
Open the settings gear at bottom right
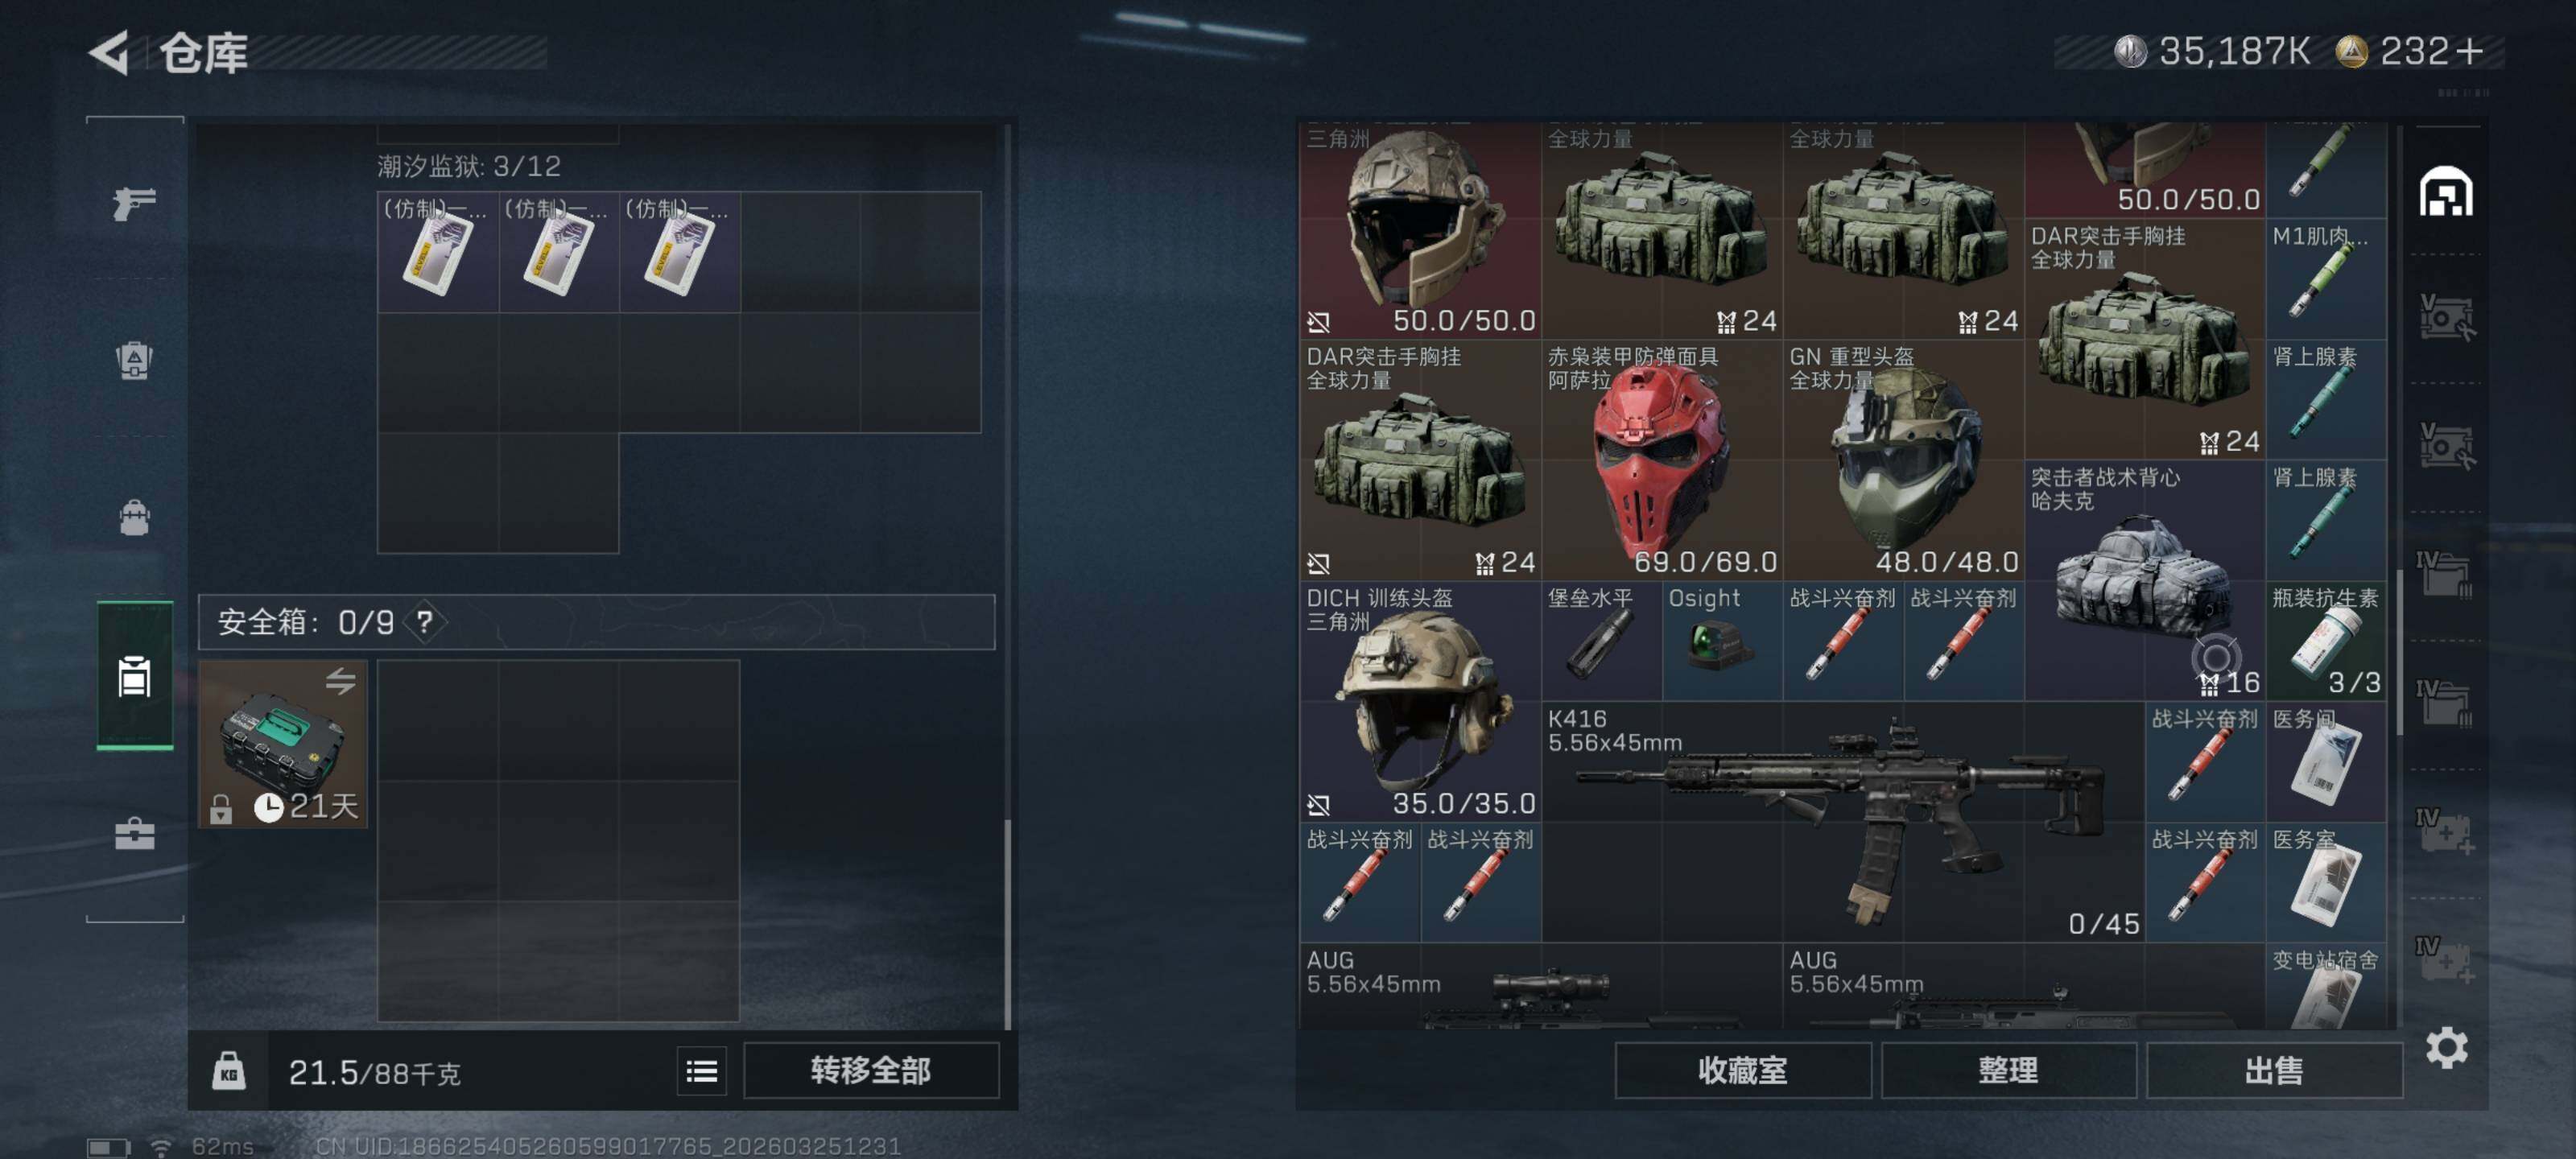point(2446,1047)
